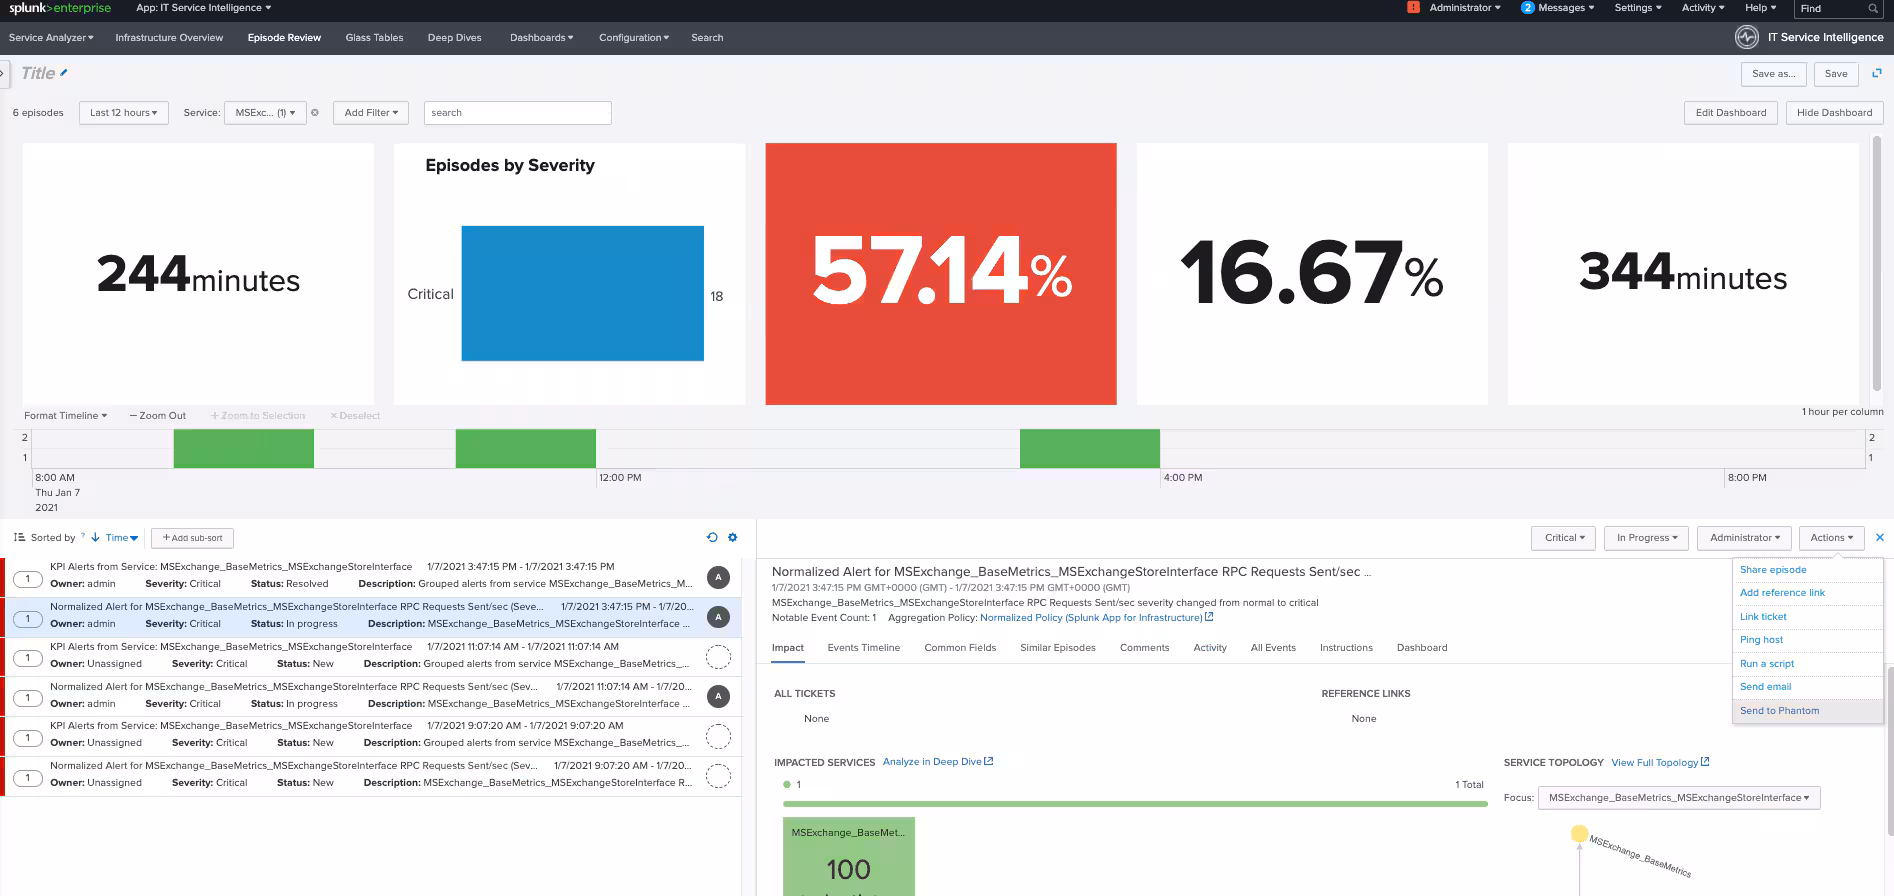1894x896 pixels.
Task: Open the Last 12 hours time range dropdown
Action: 124,113
